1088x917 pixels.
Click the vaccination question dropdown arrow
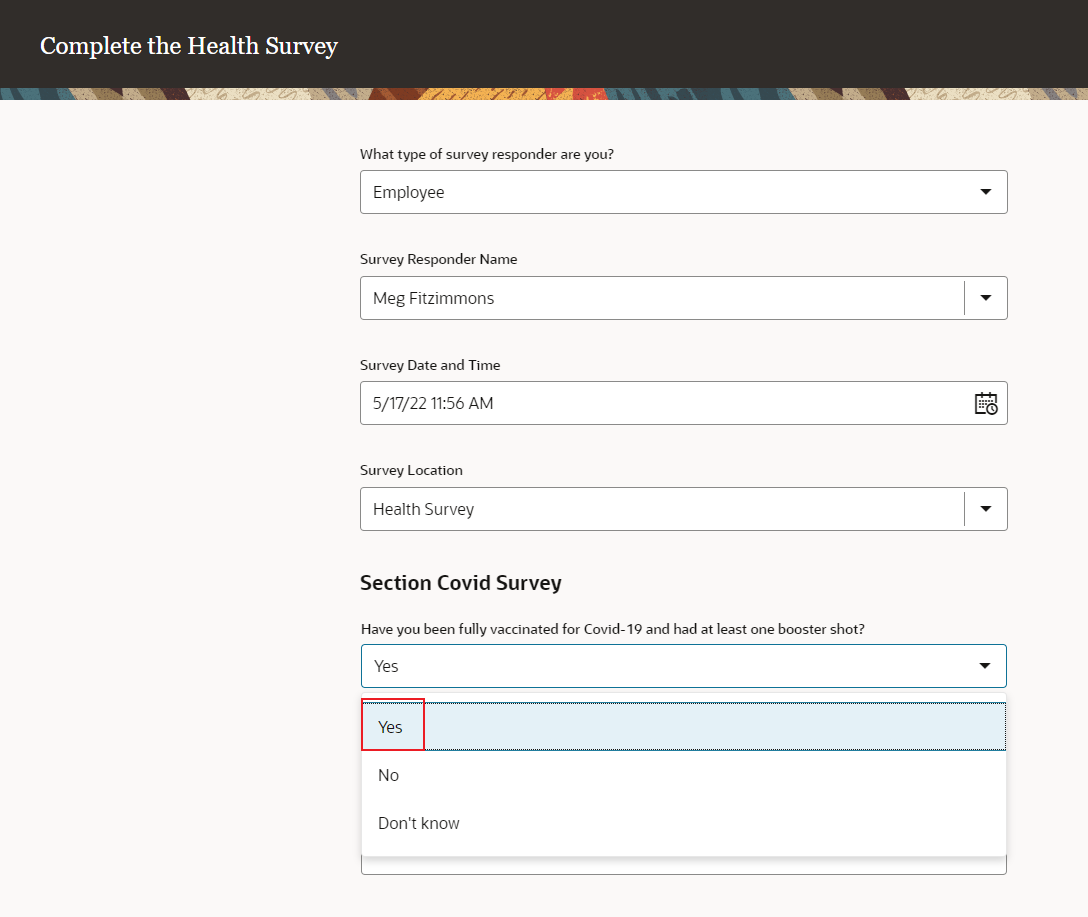tap(986, 665)
